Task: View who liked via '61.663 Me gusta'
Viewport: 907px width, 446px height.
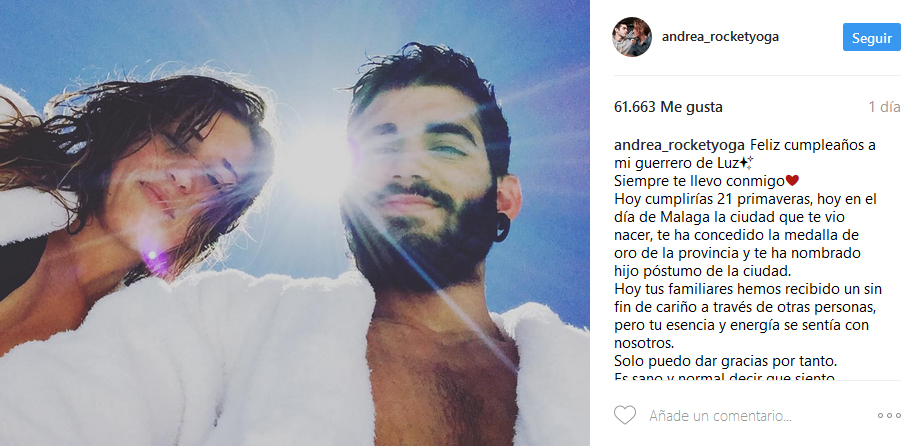Action: [x=668, y=107]
